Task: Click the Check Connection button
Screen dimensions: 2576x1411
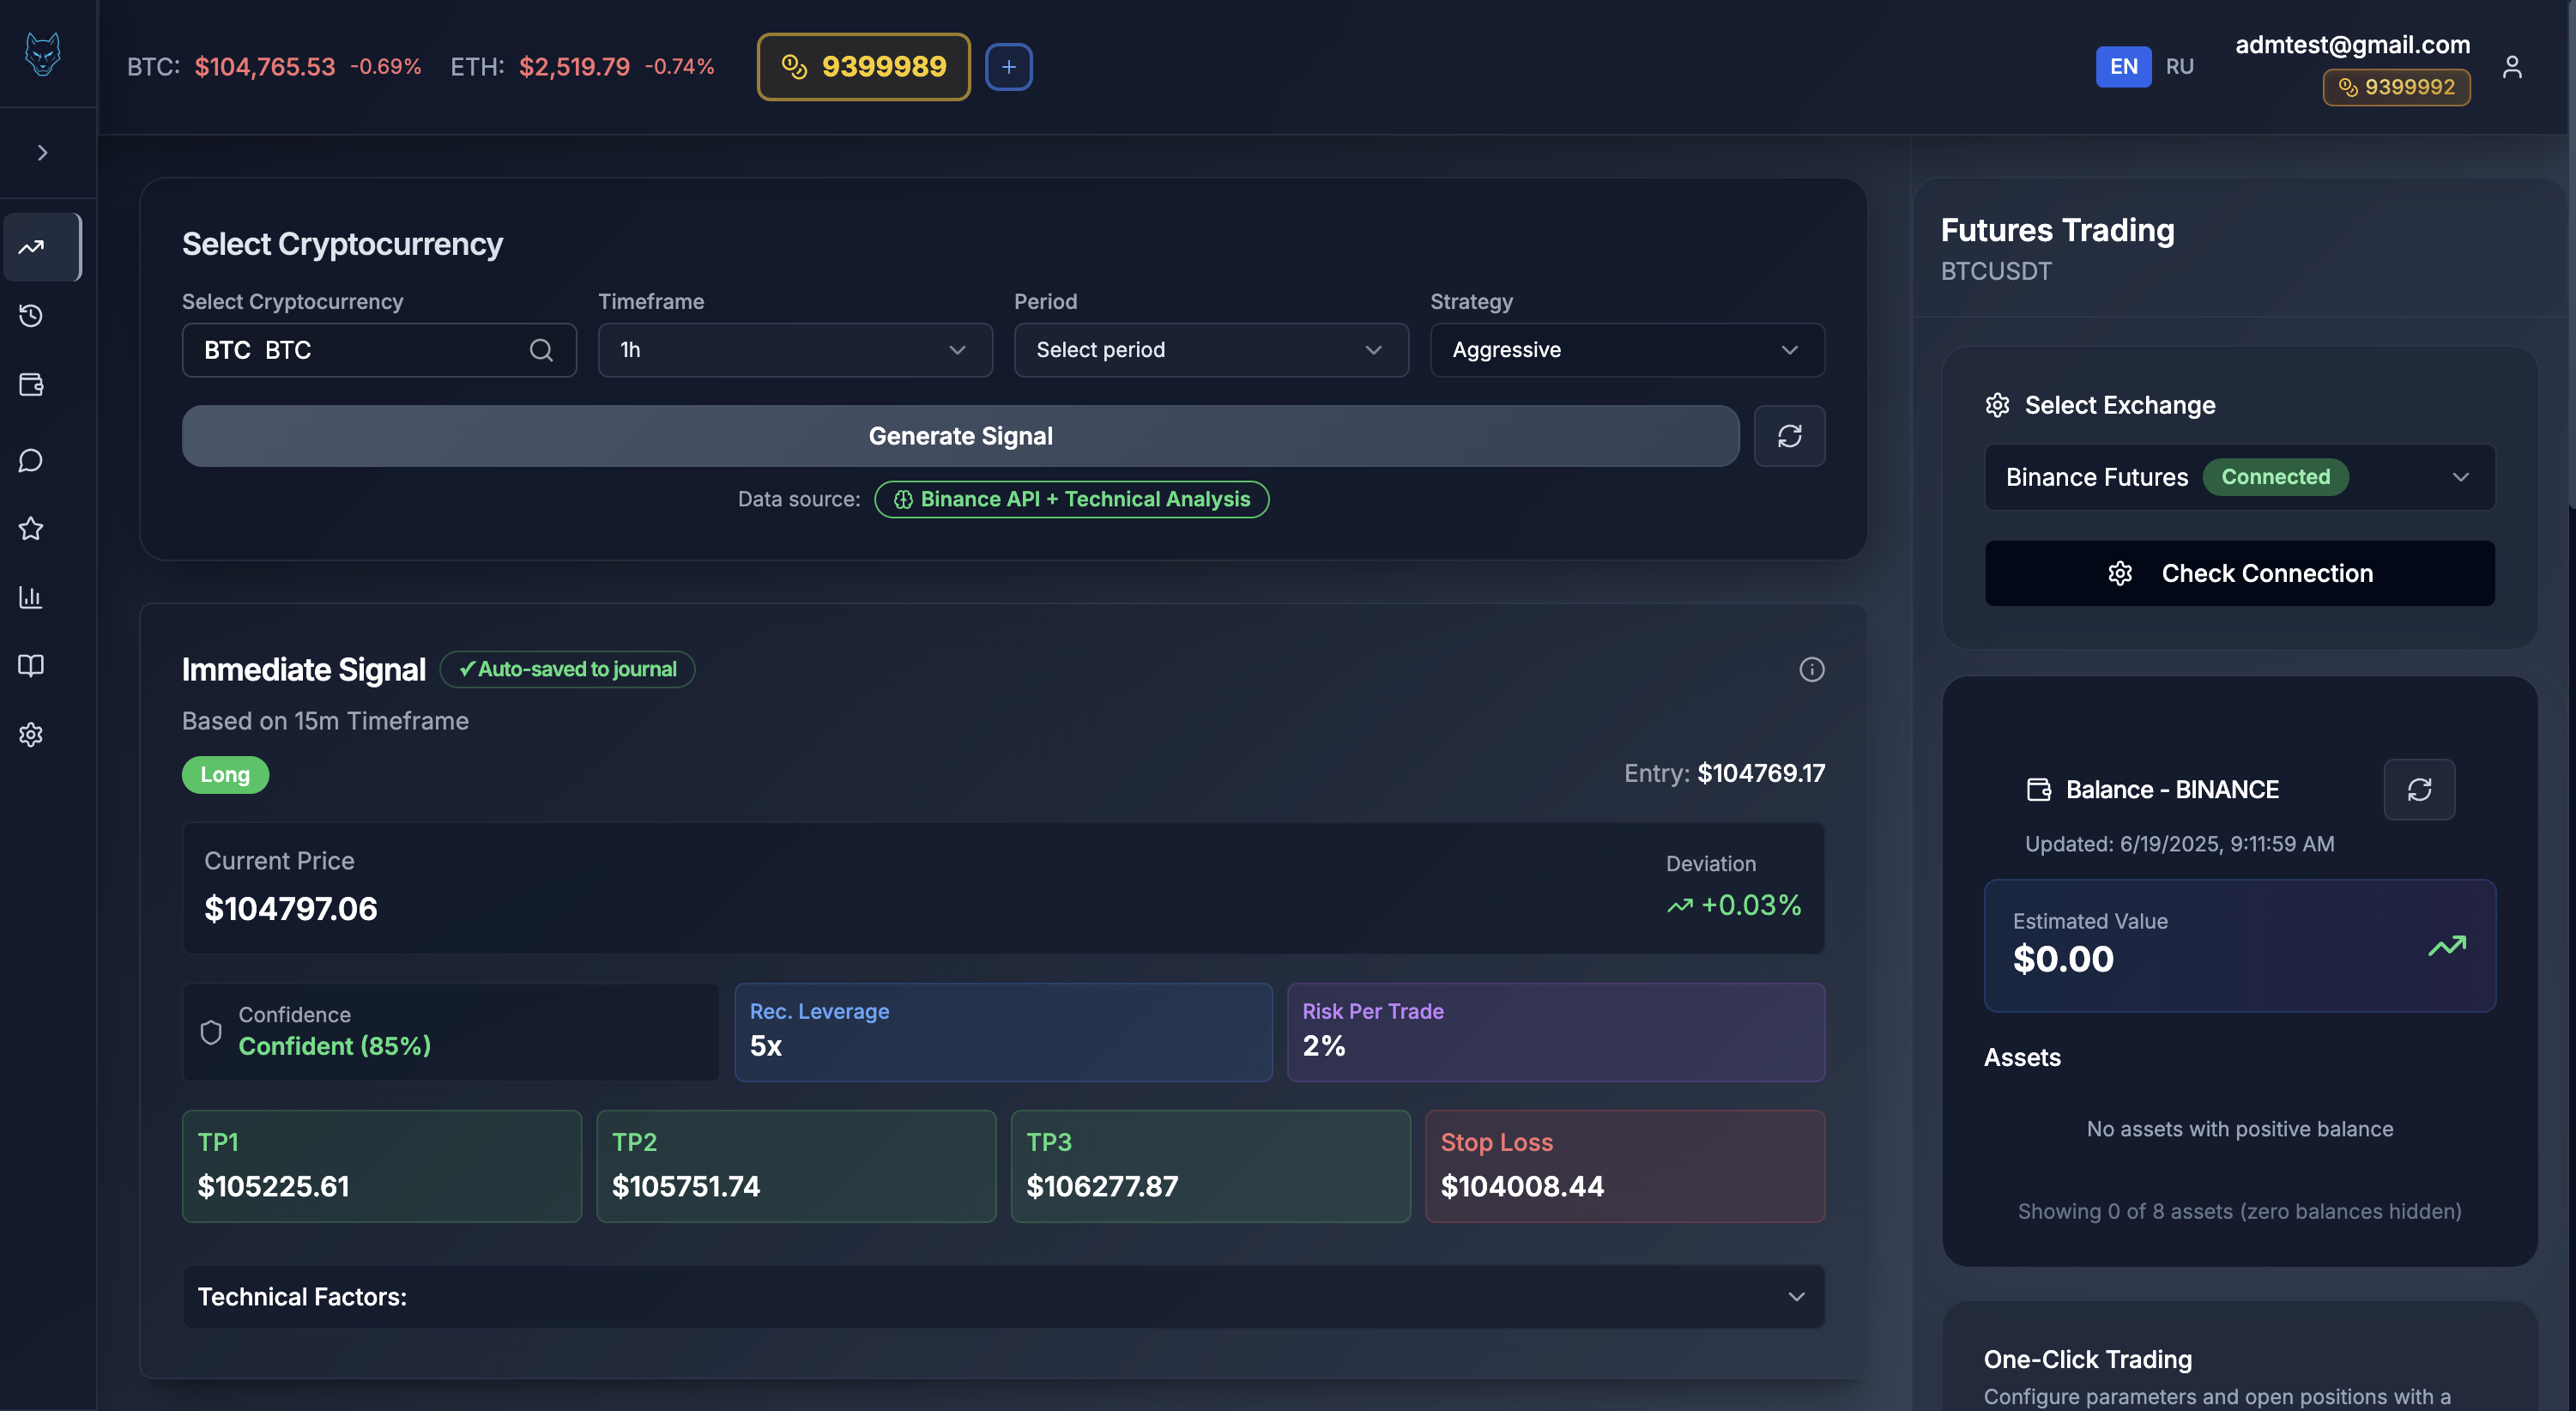Action: 2239,573
